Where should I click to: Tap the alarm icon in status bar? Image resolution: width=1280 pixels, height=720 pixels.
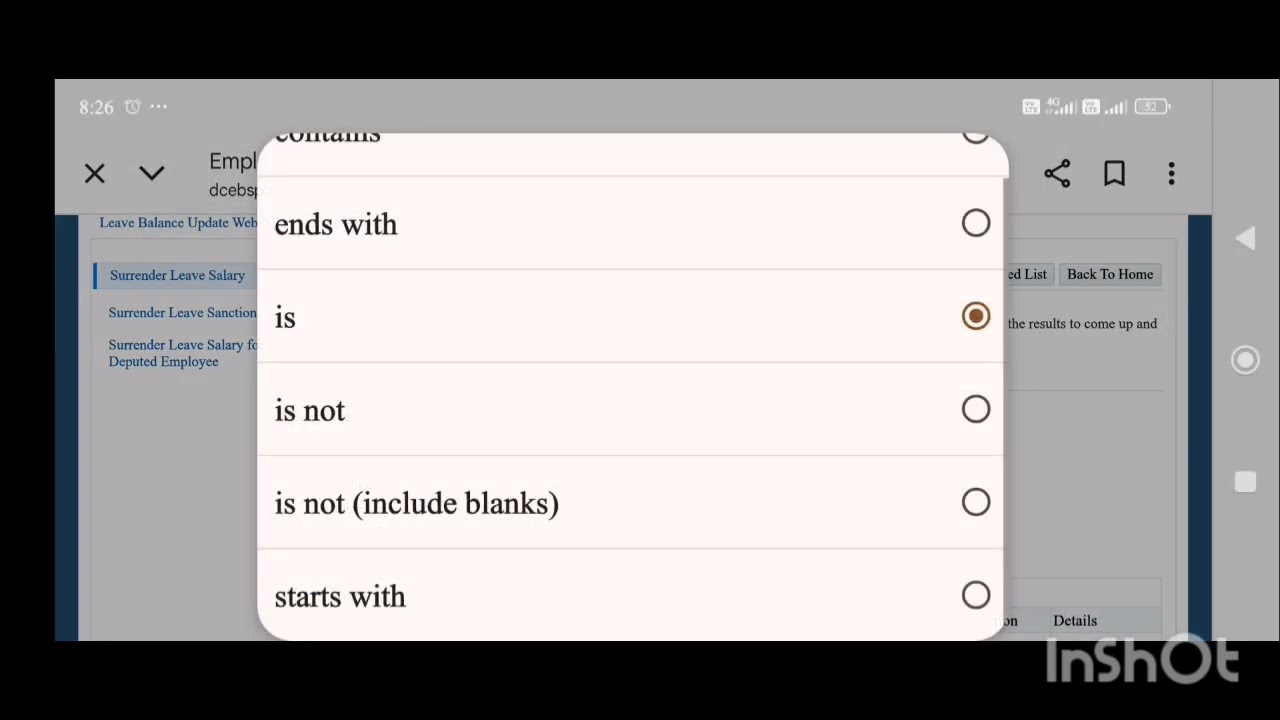tap(132, 106)
